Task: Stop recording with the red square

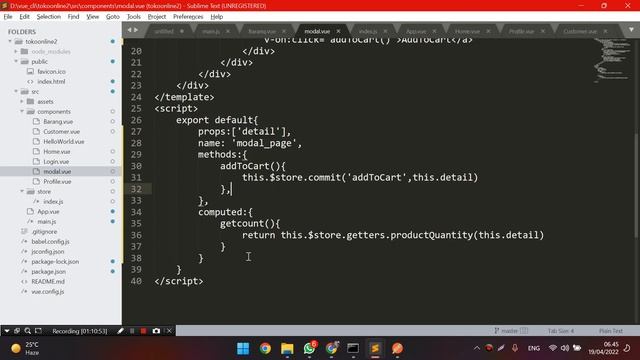Action: [143, 331]
